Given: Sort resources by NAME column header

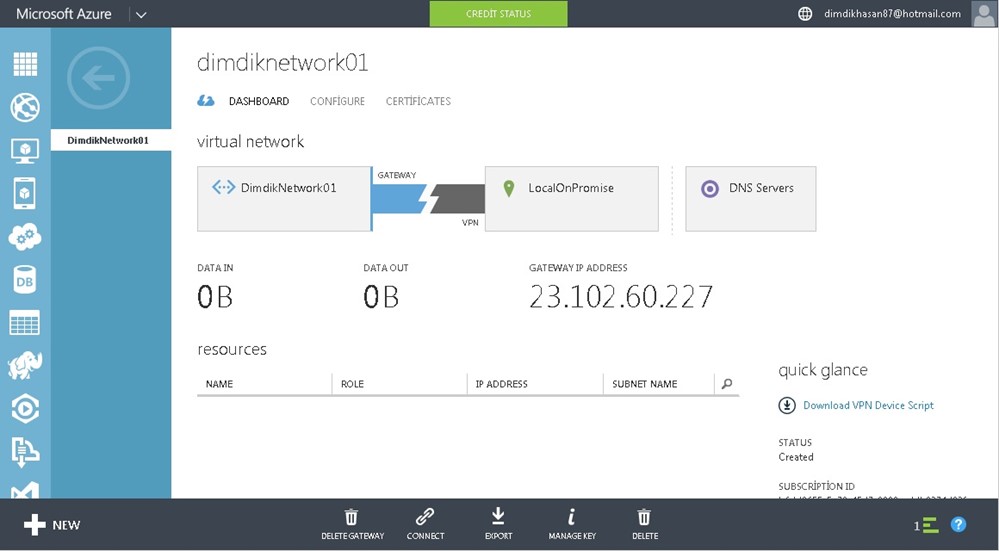Looking at the screenshot, I should (219, 383).
